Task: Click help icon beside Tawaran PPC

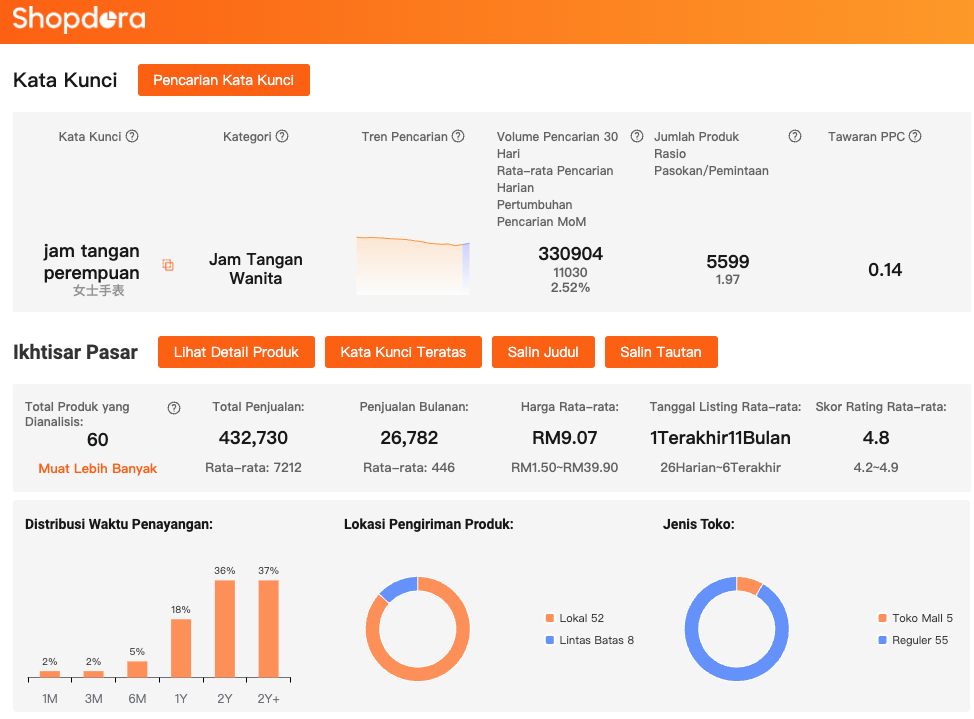Action: point(915,137)
